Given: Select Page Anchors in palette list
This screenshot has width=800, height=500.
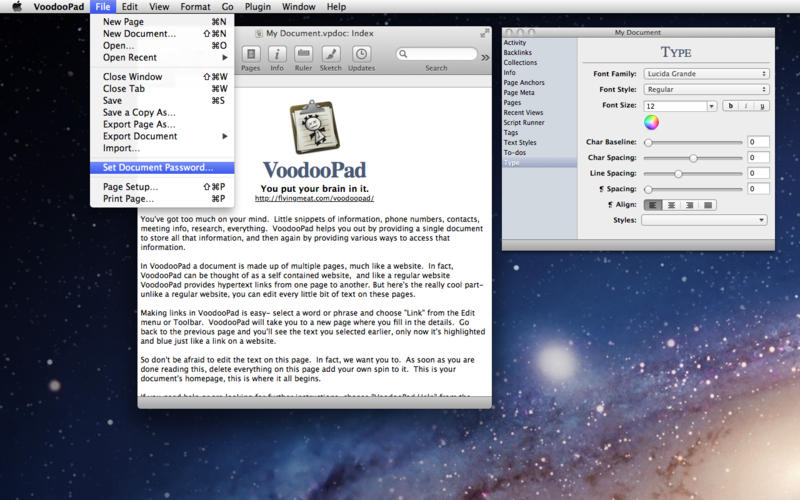Looking at the screenshot, I should (x=540, y=83).
